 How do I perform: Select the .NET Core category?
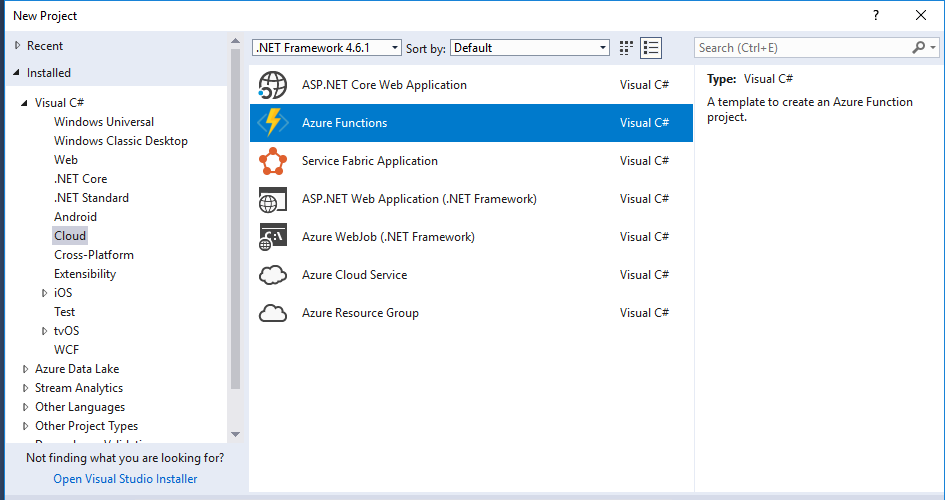coord(80,179)
